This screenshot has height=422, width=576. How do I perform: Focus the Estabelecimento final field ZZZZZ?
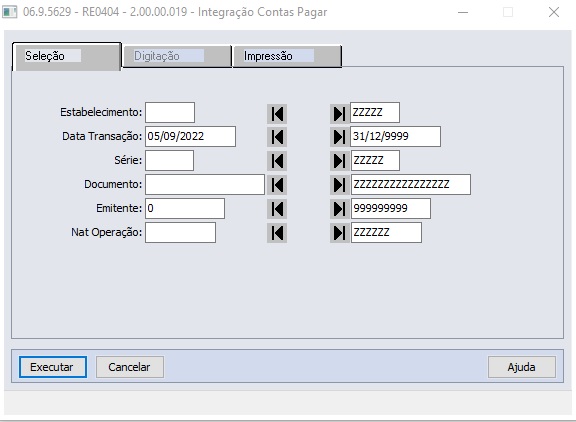tap(375, 112)
